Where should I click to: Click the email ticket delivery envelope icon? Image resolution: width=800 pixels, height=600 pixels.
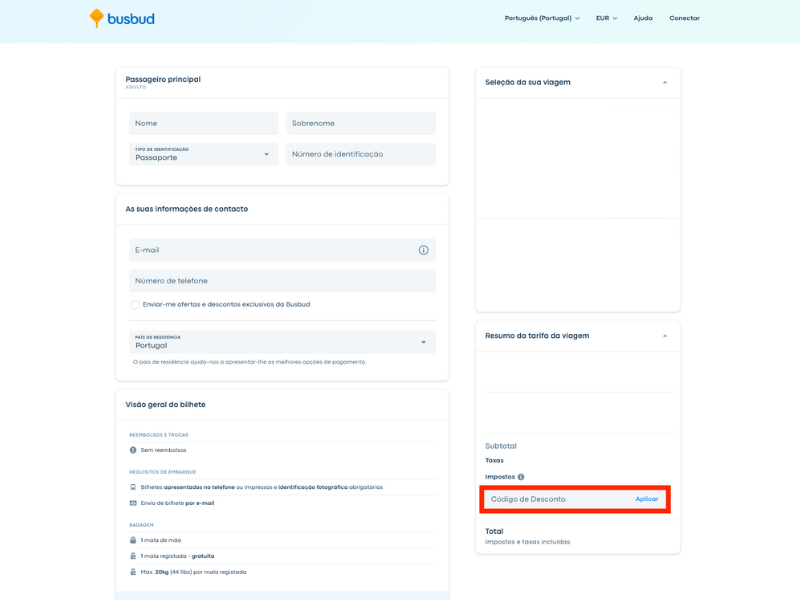(133, 503)
